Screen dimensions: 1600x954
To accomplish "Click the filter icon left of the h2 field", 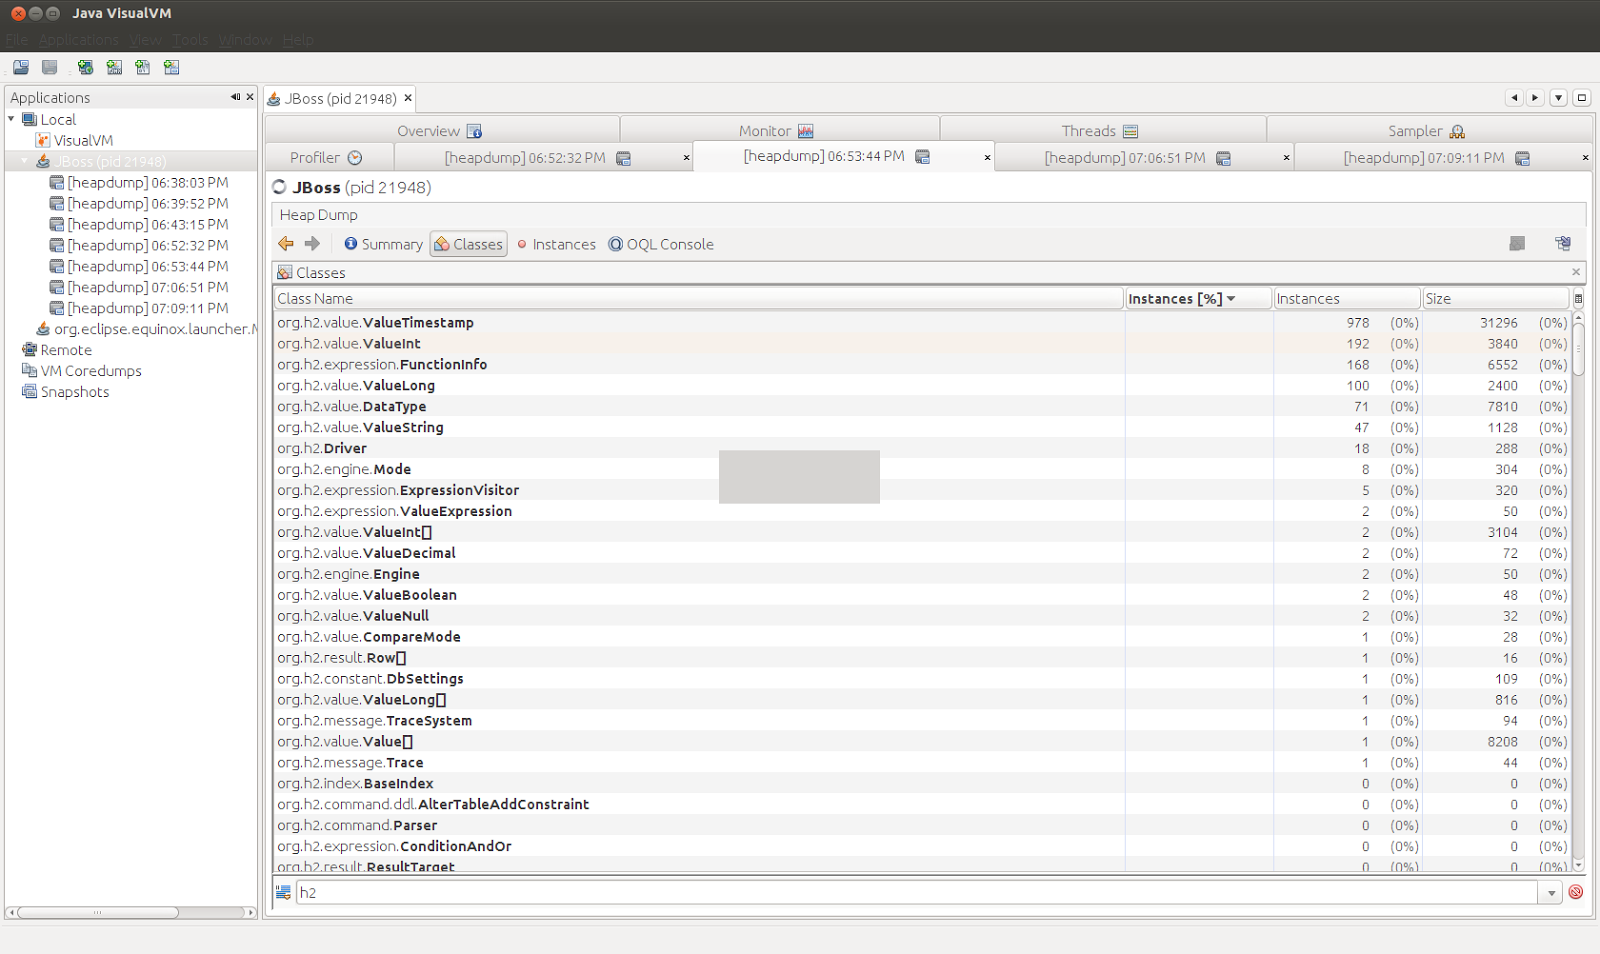I will tap(284, 892).
